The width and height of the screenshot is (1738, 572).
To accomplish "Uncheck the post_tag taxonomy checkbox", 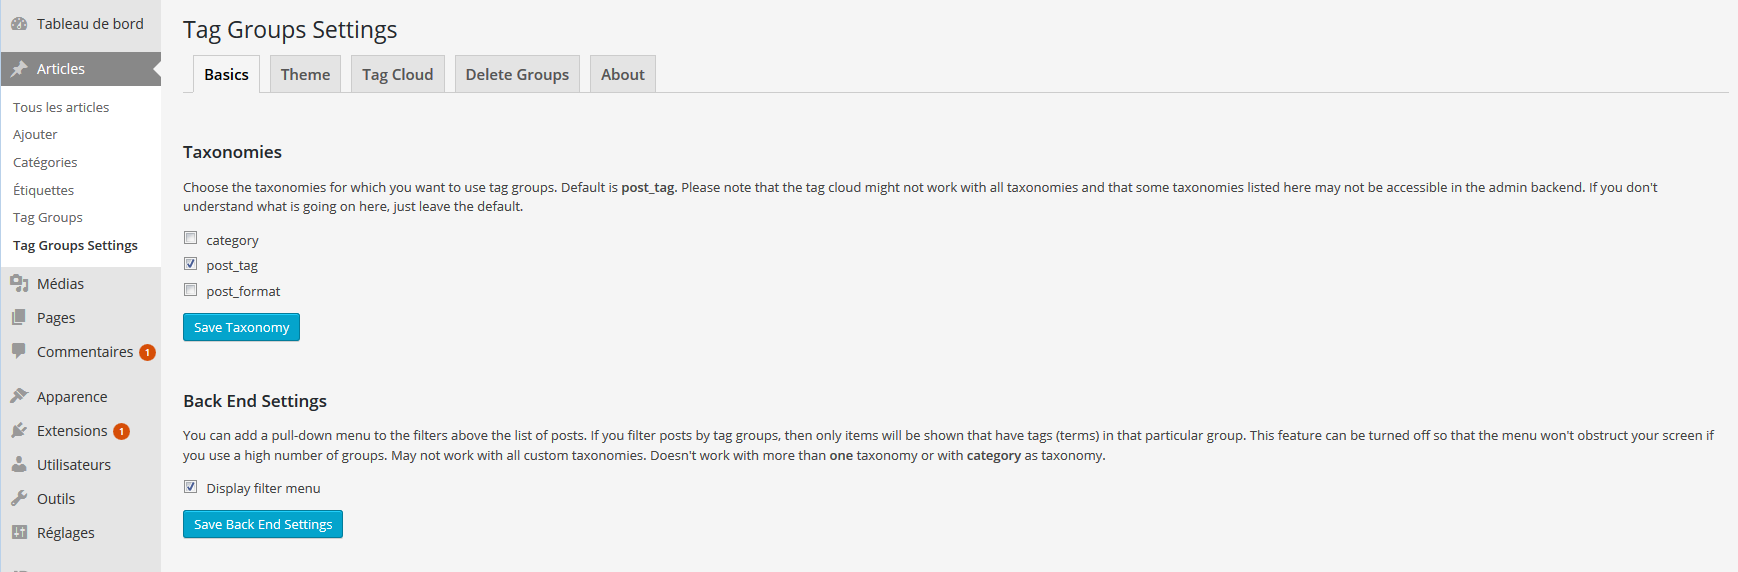I will [x=190, y=264].
